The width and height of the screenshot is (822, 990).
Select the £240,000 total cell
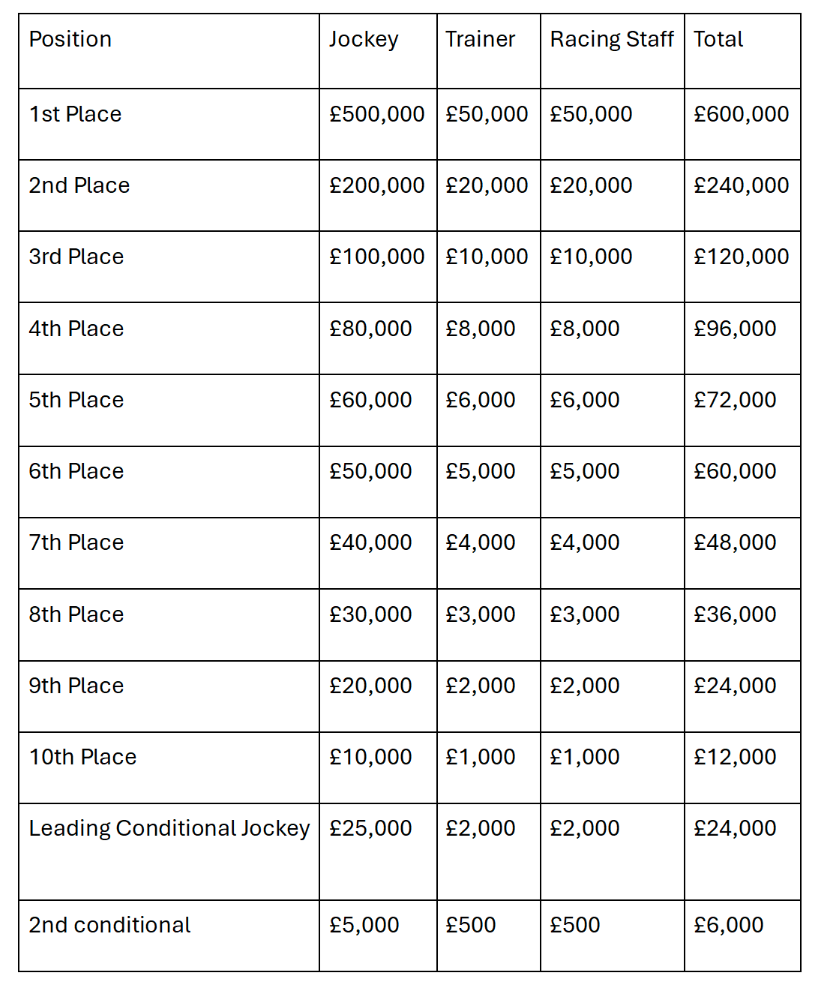[x=742, y=195]
